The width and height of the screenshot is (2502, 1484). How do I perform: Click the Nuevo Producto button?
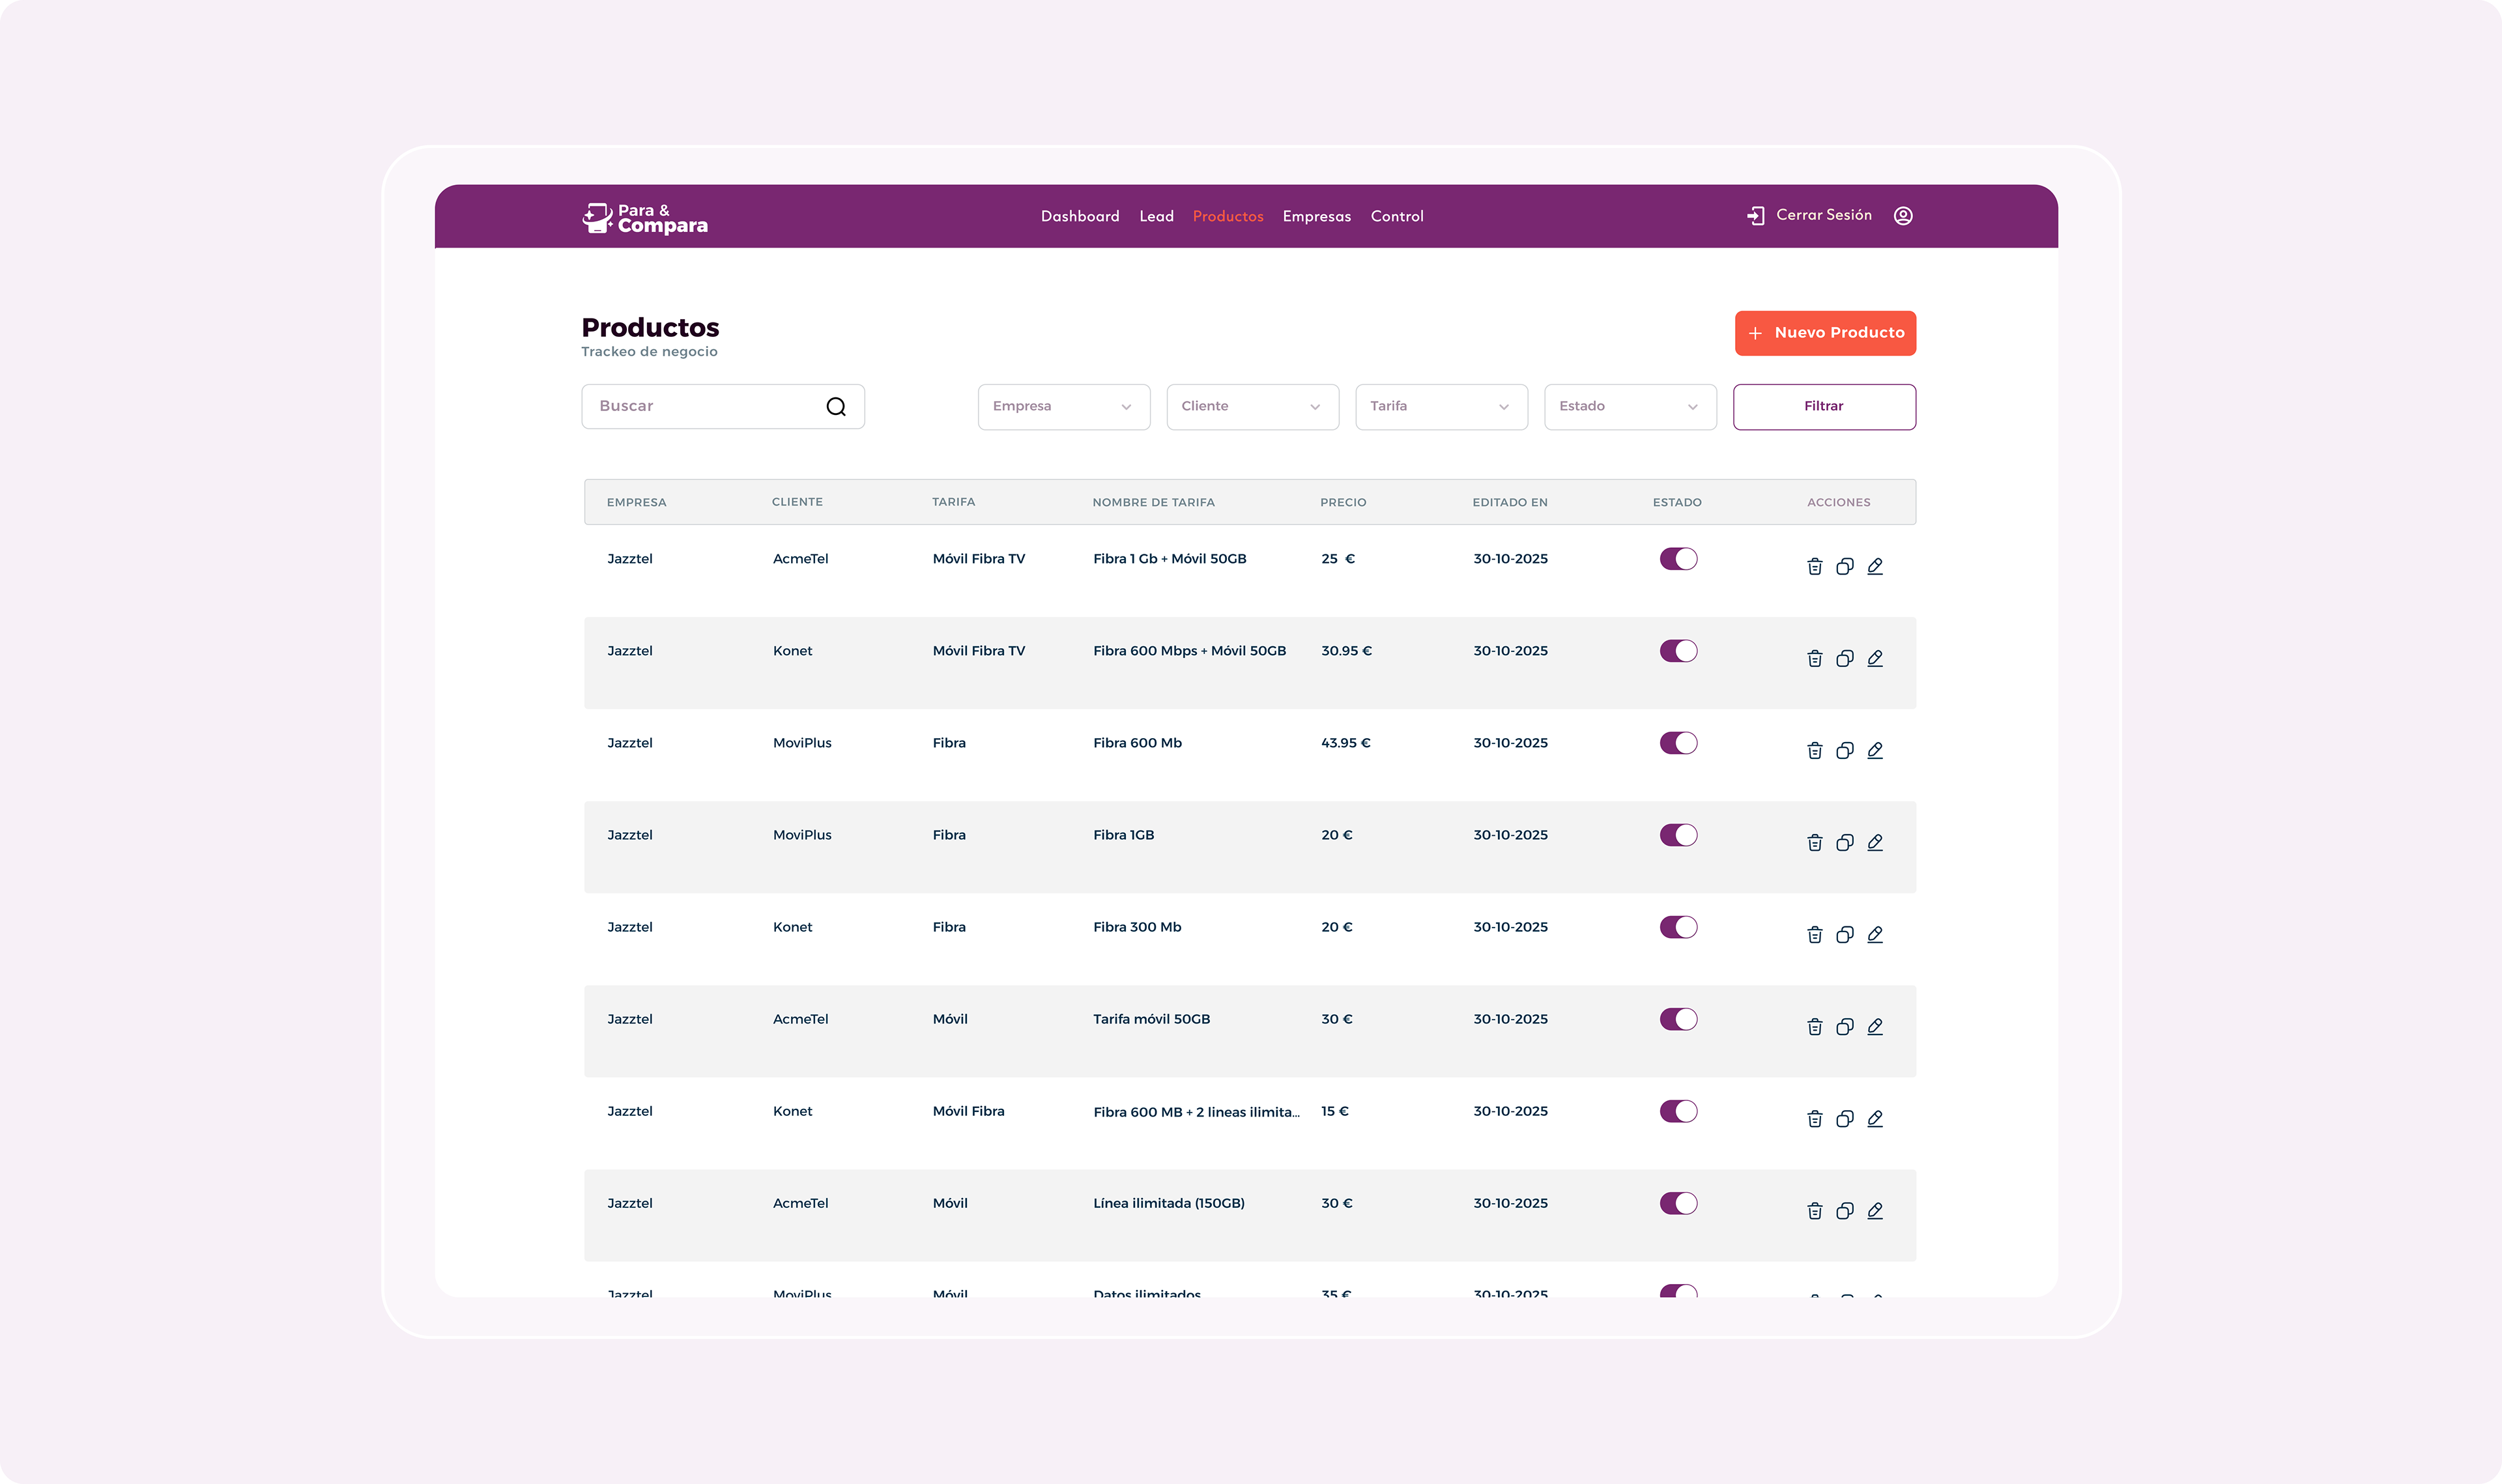coord(1824,333)
